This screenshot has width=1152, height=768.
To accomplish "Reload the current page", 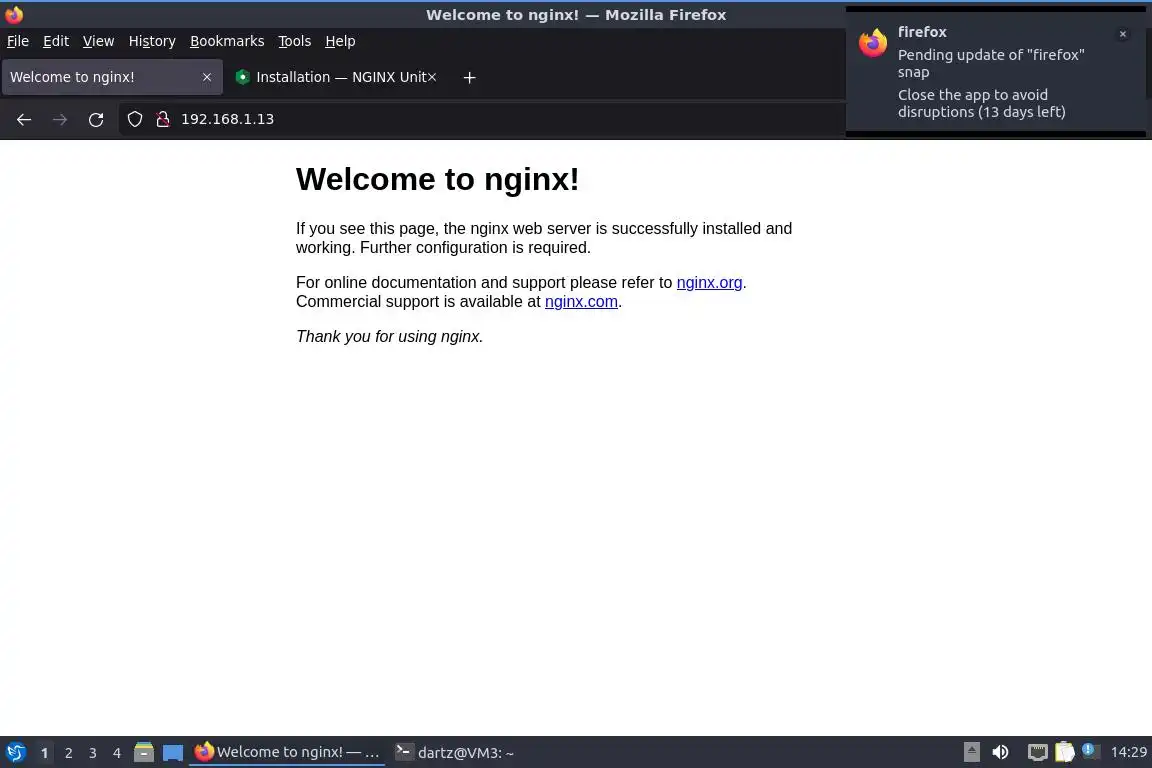I will 96,120.
